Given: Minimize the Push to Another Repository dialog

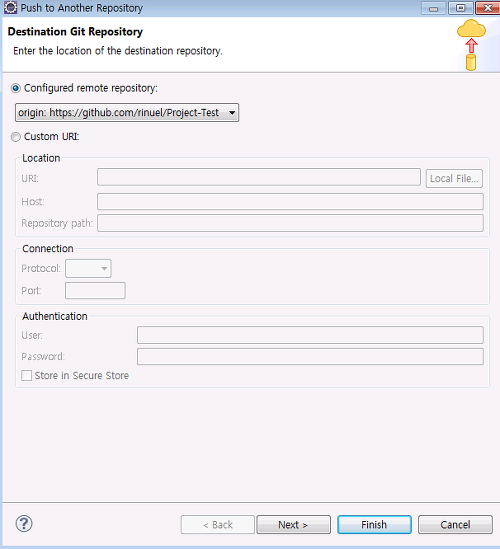Looking at the screenshot, I should 433,8.
